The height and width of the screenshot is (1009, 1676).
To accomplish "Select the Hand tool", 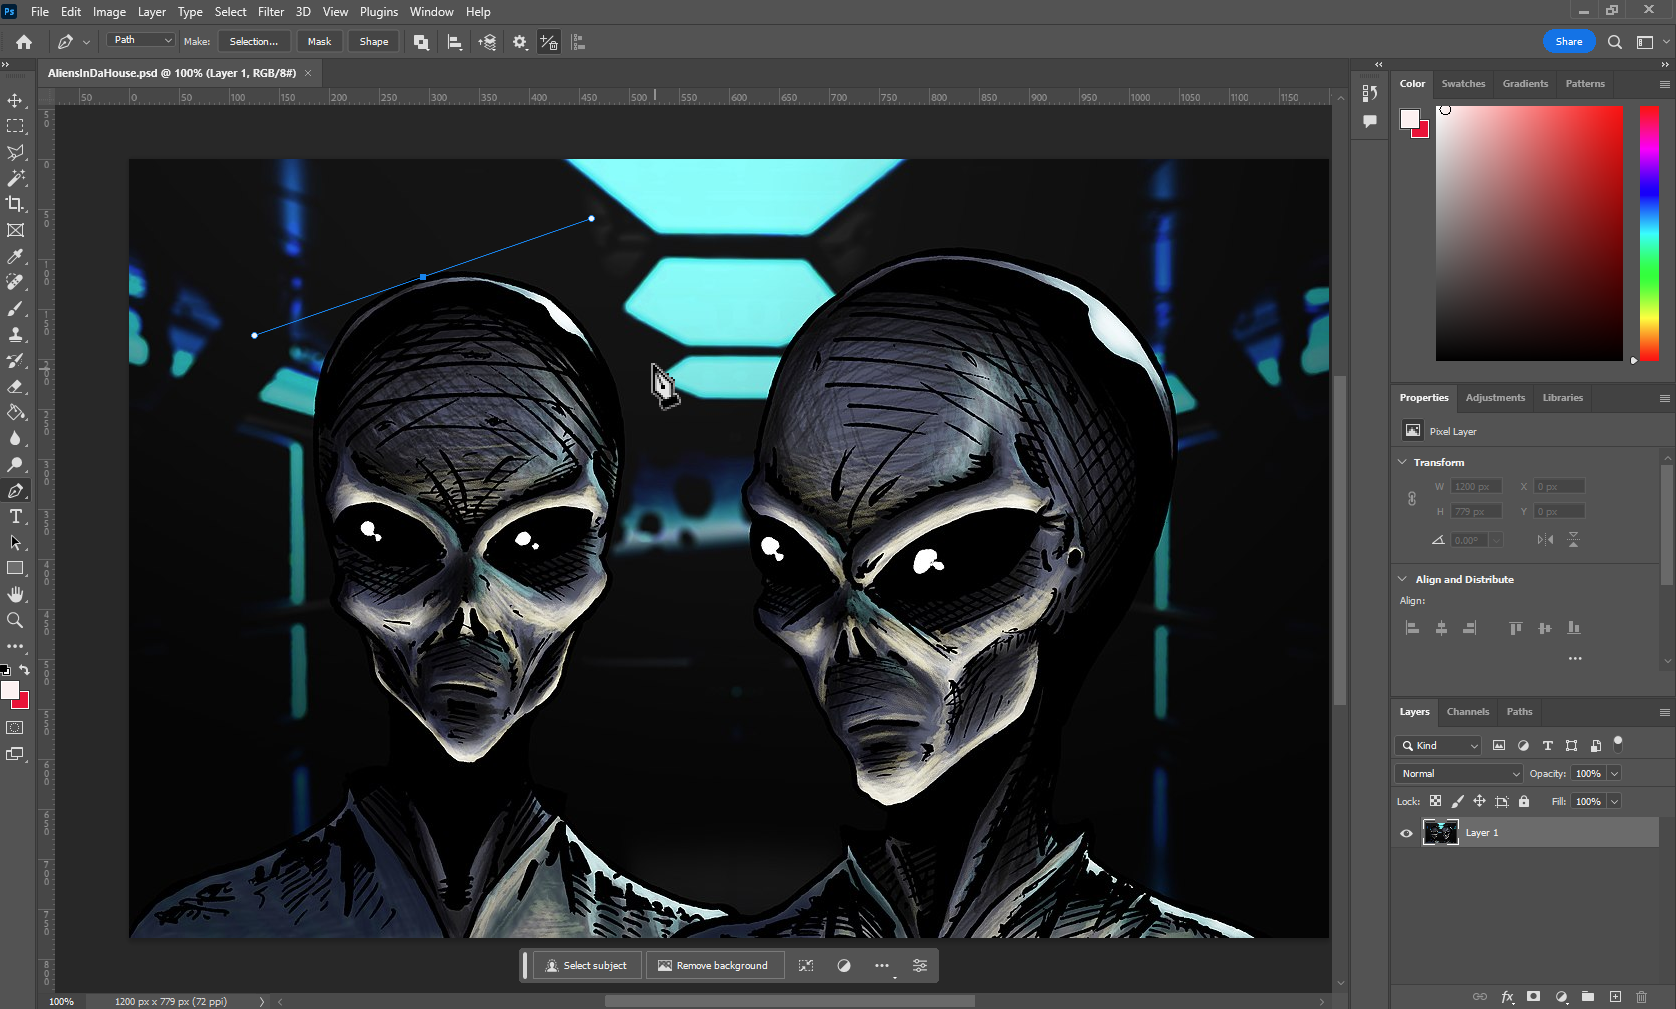I will coord(15,594).
